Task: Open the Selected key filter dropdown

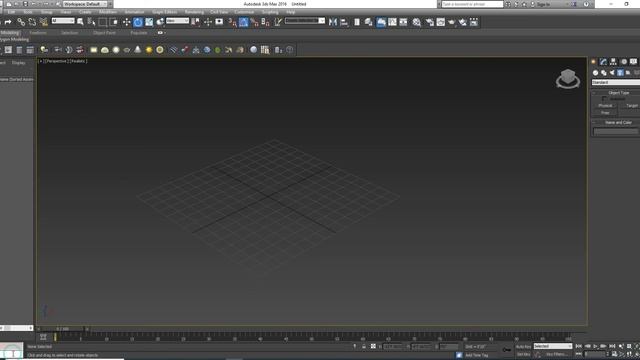Action: pos(553,346)
